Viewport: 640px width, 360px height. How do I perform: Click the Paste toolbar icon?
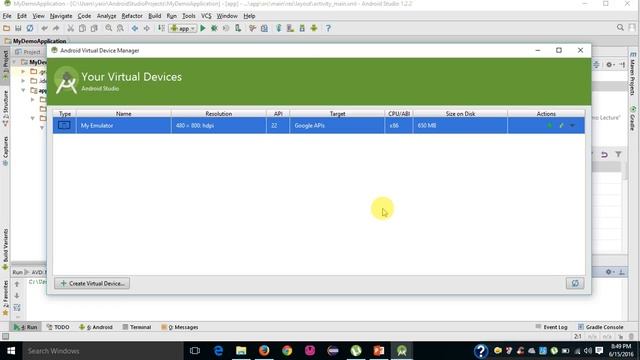(x=94, y=28)
